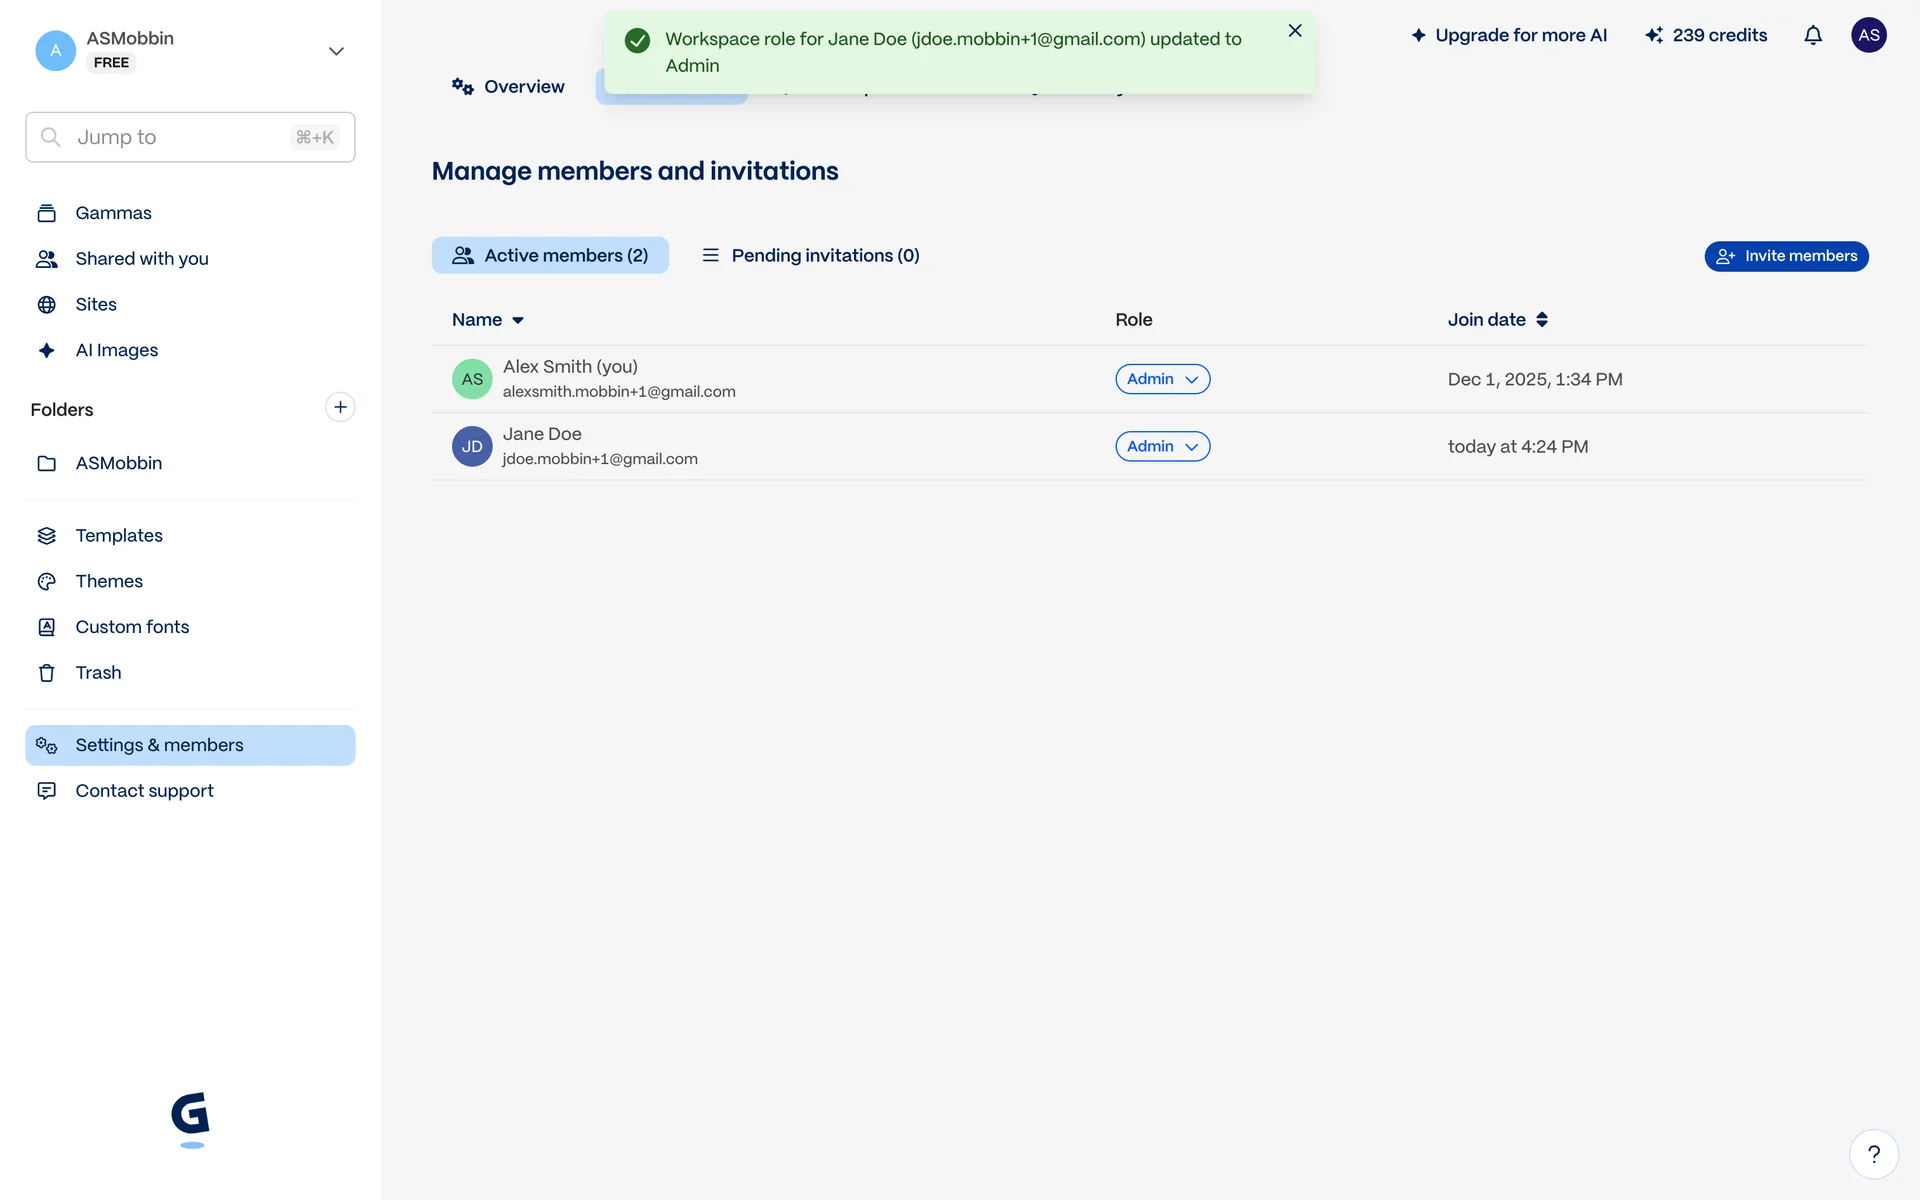Image resolution: width=1920 pixels, height=1200 pixels.
Task: Go to Trash in the sidebar
Action: point(98,673)
